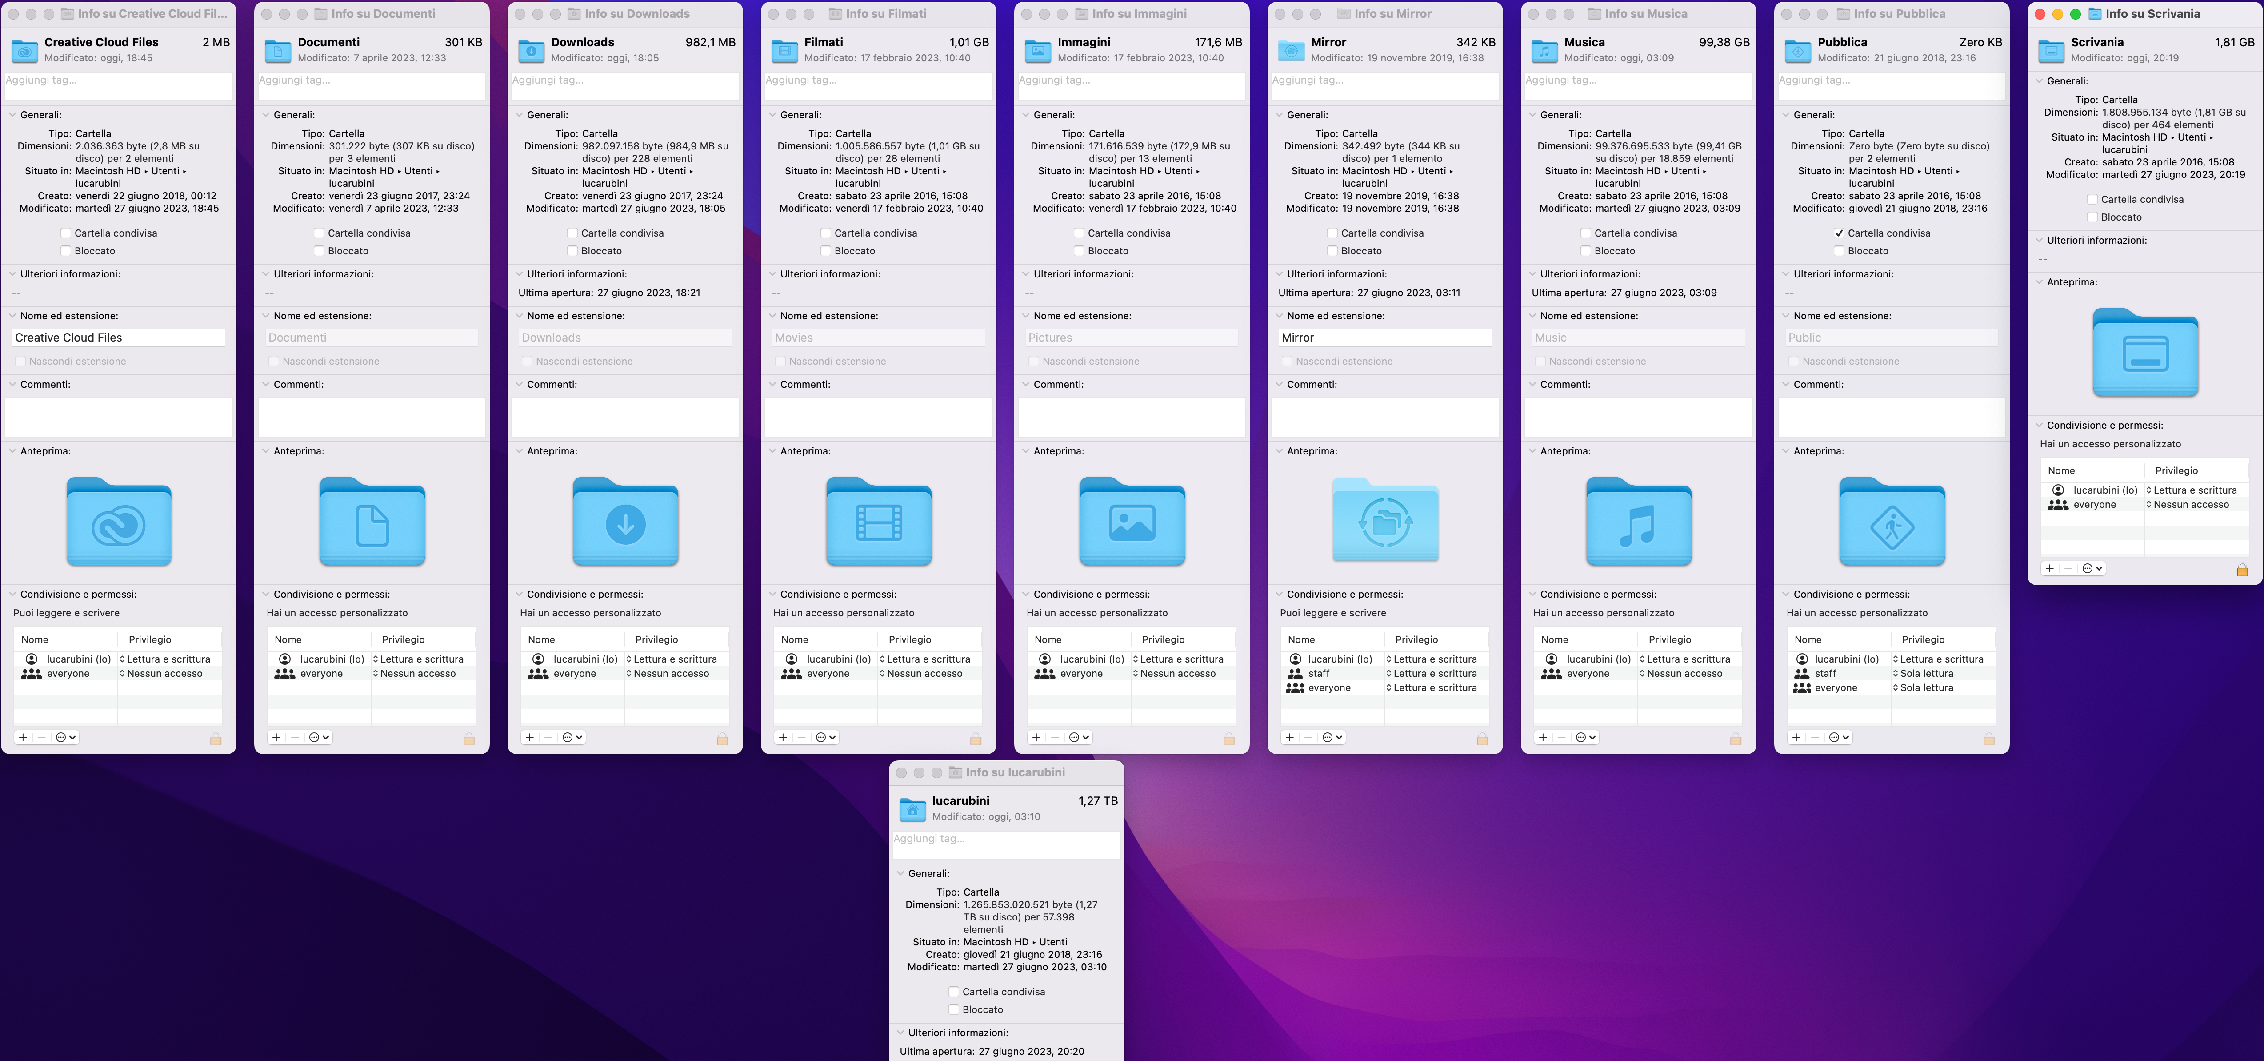The width and height of the screenshot is (2264, 1061).
Task: Click the Creative Cloud folder preview icon
Action: 119,522
